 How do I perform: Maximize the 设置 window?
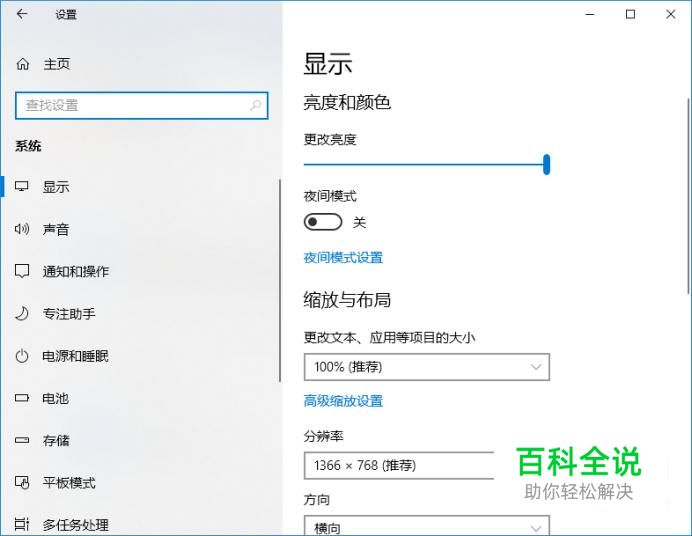631,15
